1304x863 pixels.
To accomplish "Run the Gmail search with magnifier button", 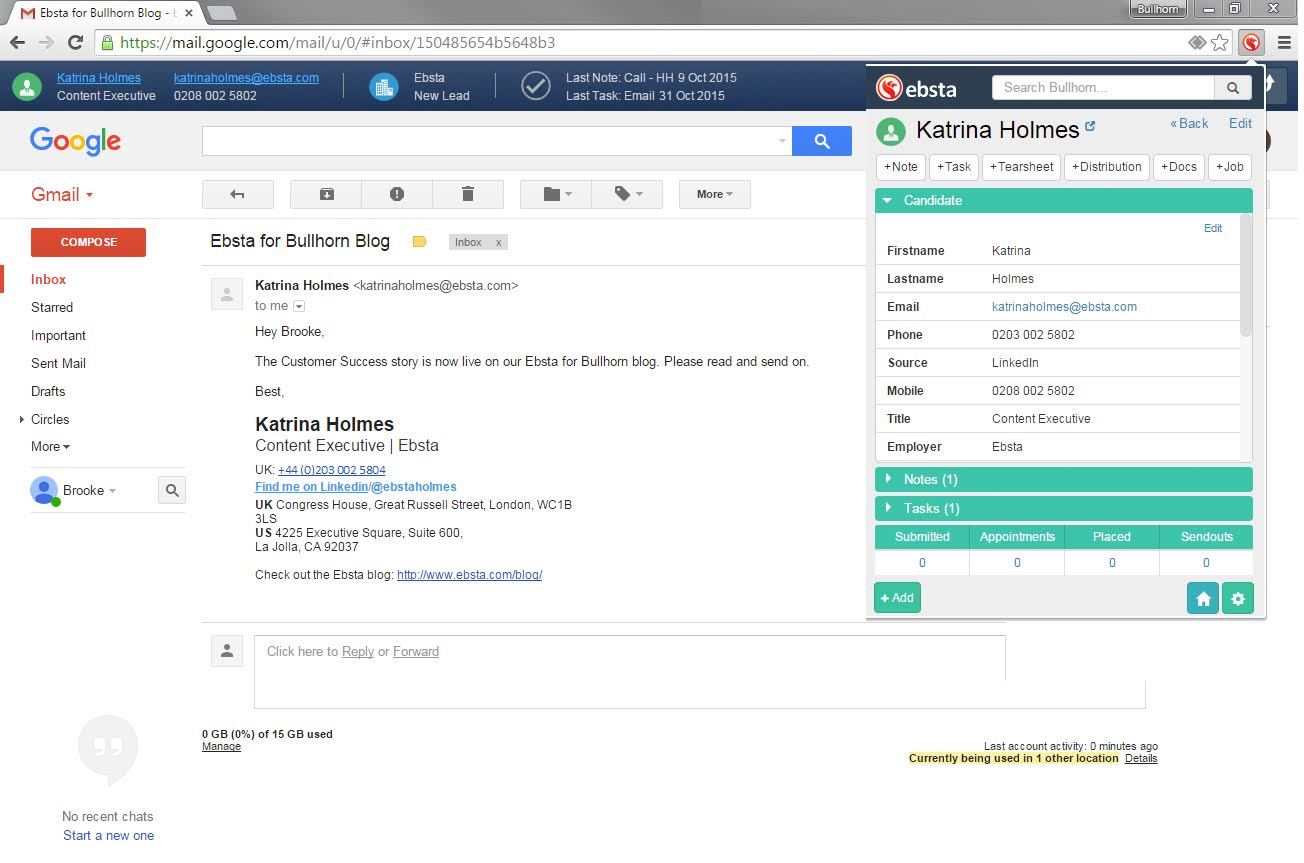I will [x=822, y=141].
